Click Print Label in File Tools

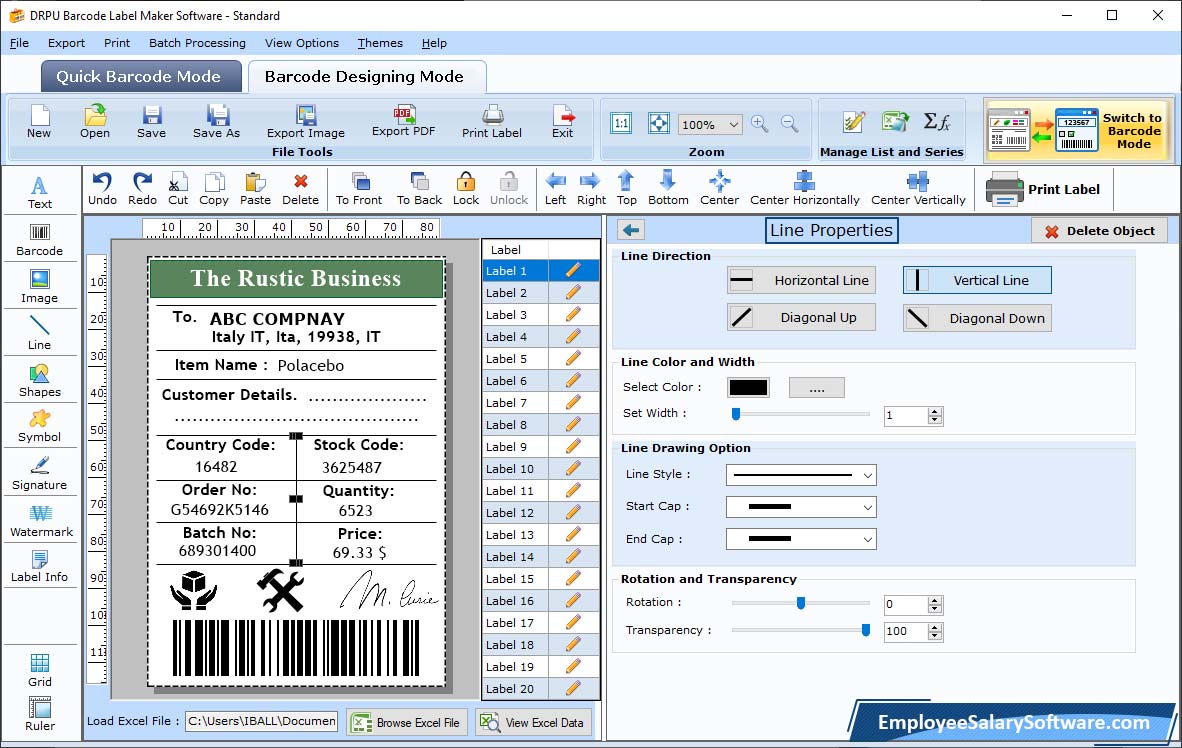tap(491, 121)
